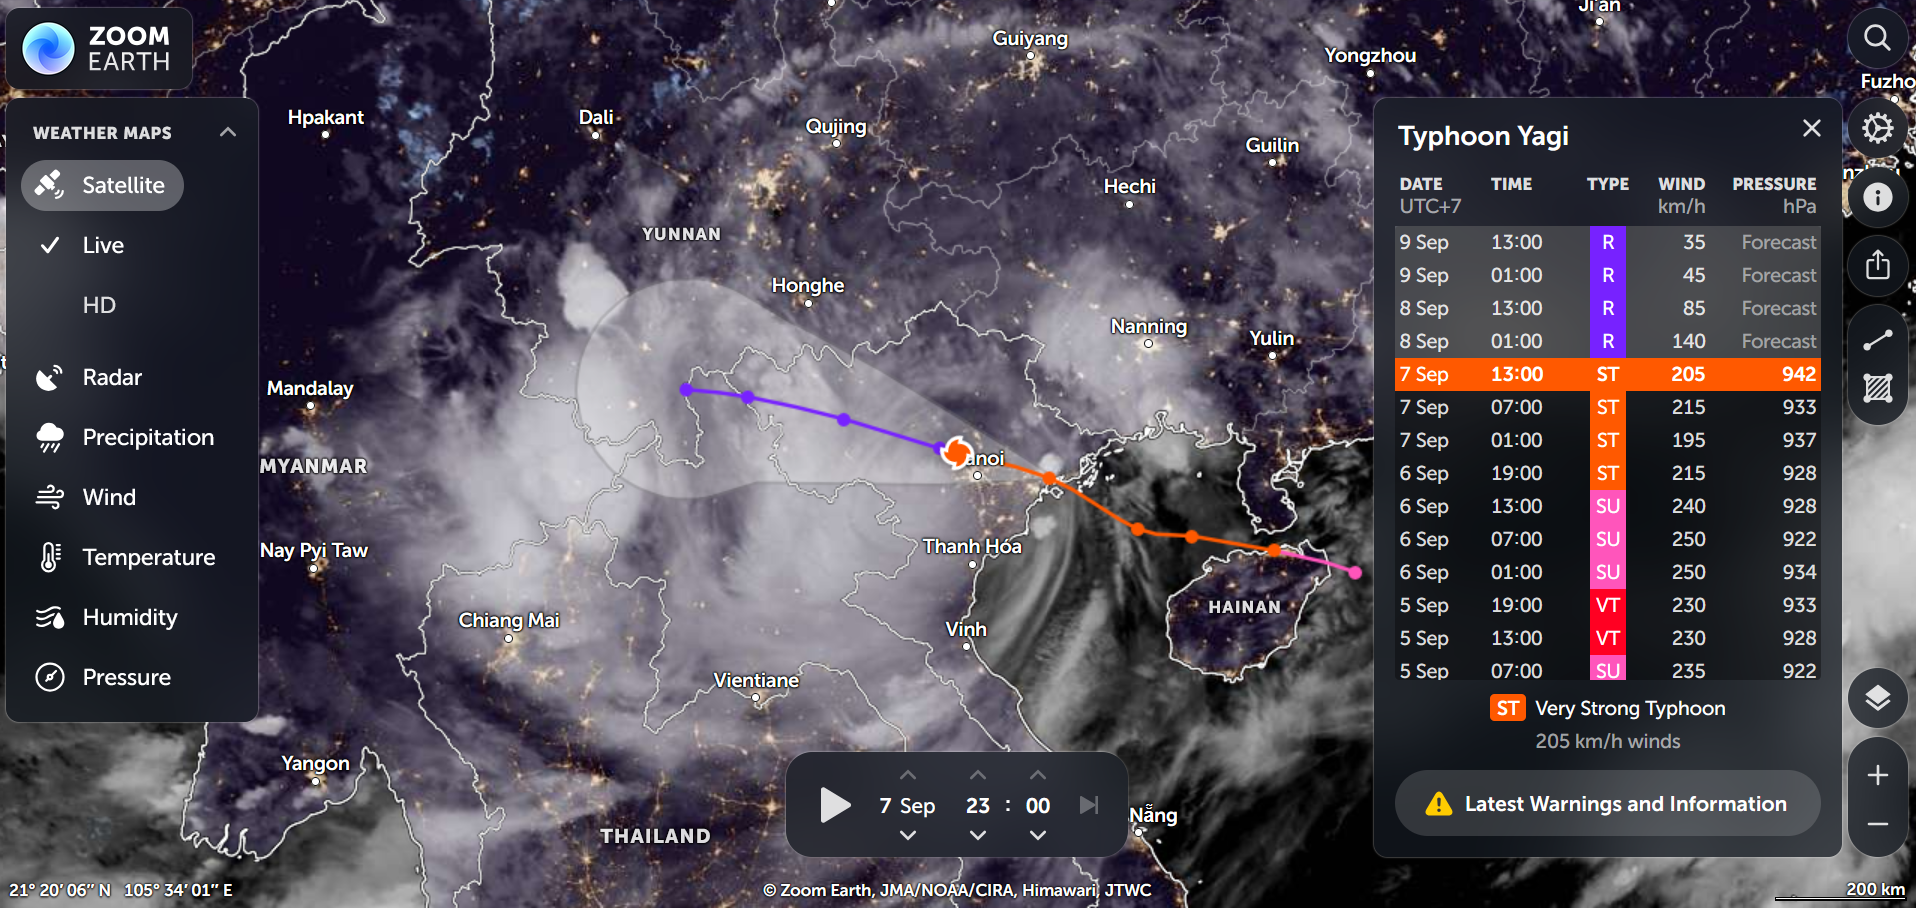Open the settings gear icon
This screenshot has width=1916, height=908.
coord(1877,128)
